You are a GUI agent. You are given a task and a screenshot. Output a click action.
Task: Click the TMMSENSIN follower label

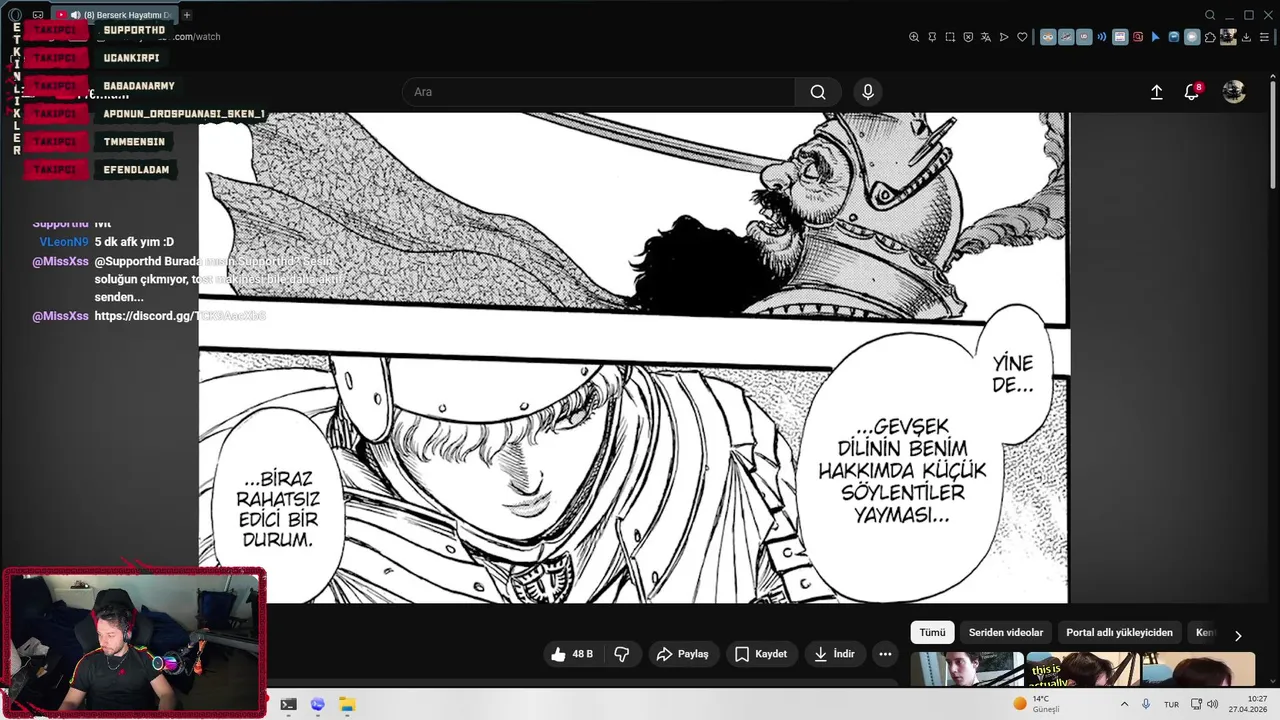tap(134, 142)
